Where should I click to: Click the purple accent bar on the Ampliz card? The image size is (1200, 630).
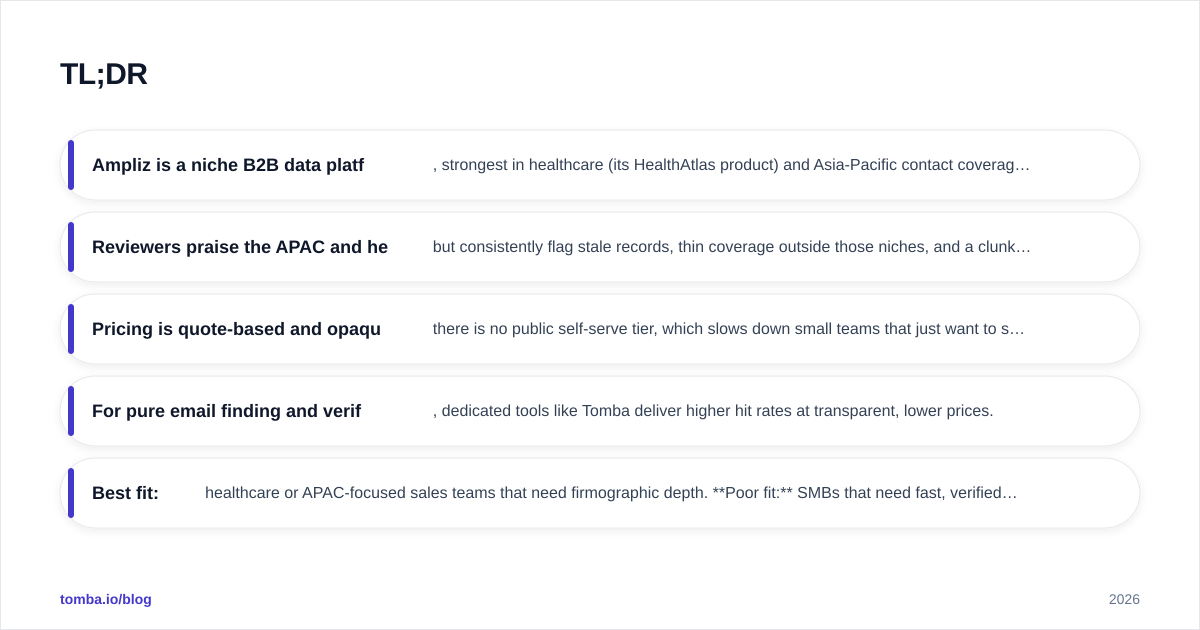71,165
